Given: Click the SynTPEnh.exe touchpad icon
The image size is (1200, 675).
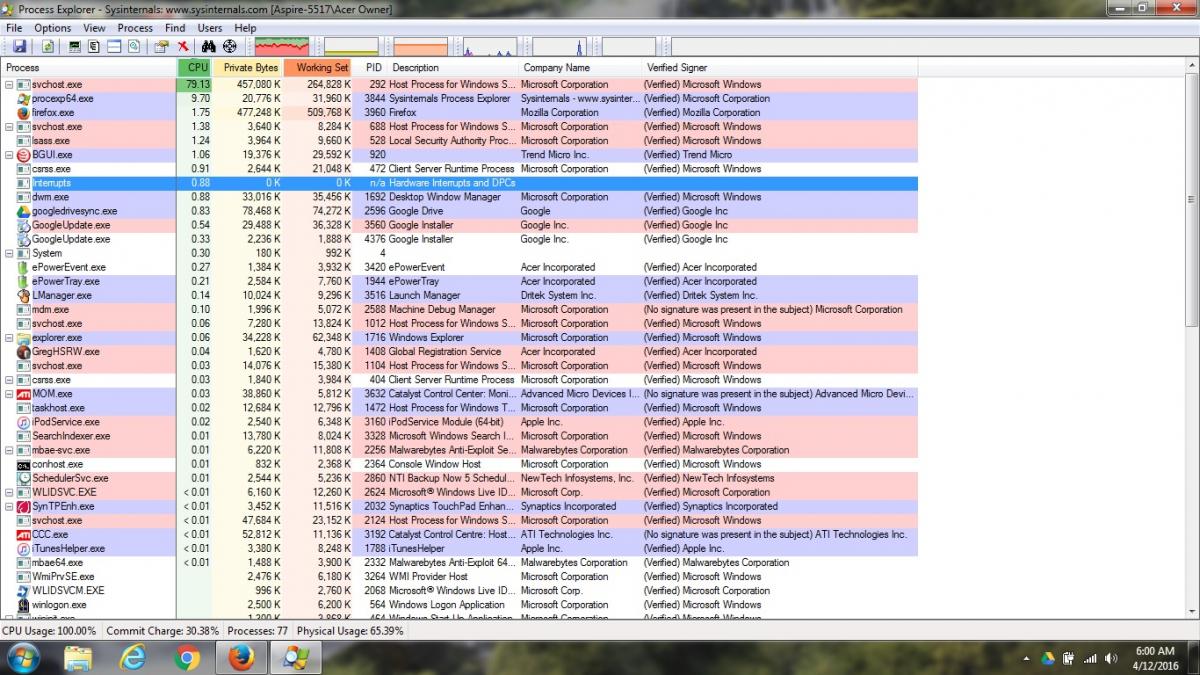Looking at the screenshot, I should 24,506.
